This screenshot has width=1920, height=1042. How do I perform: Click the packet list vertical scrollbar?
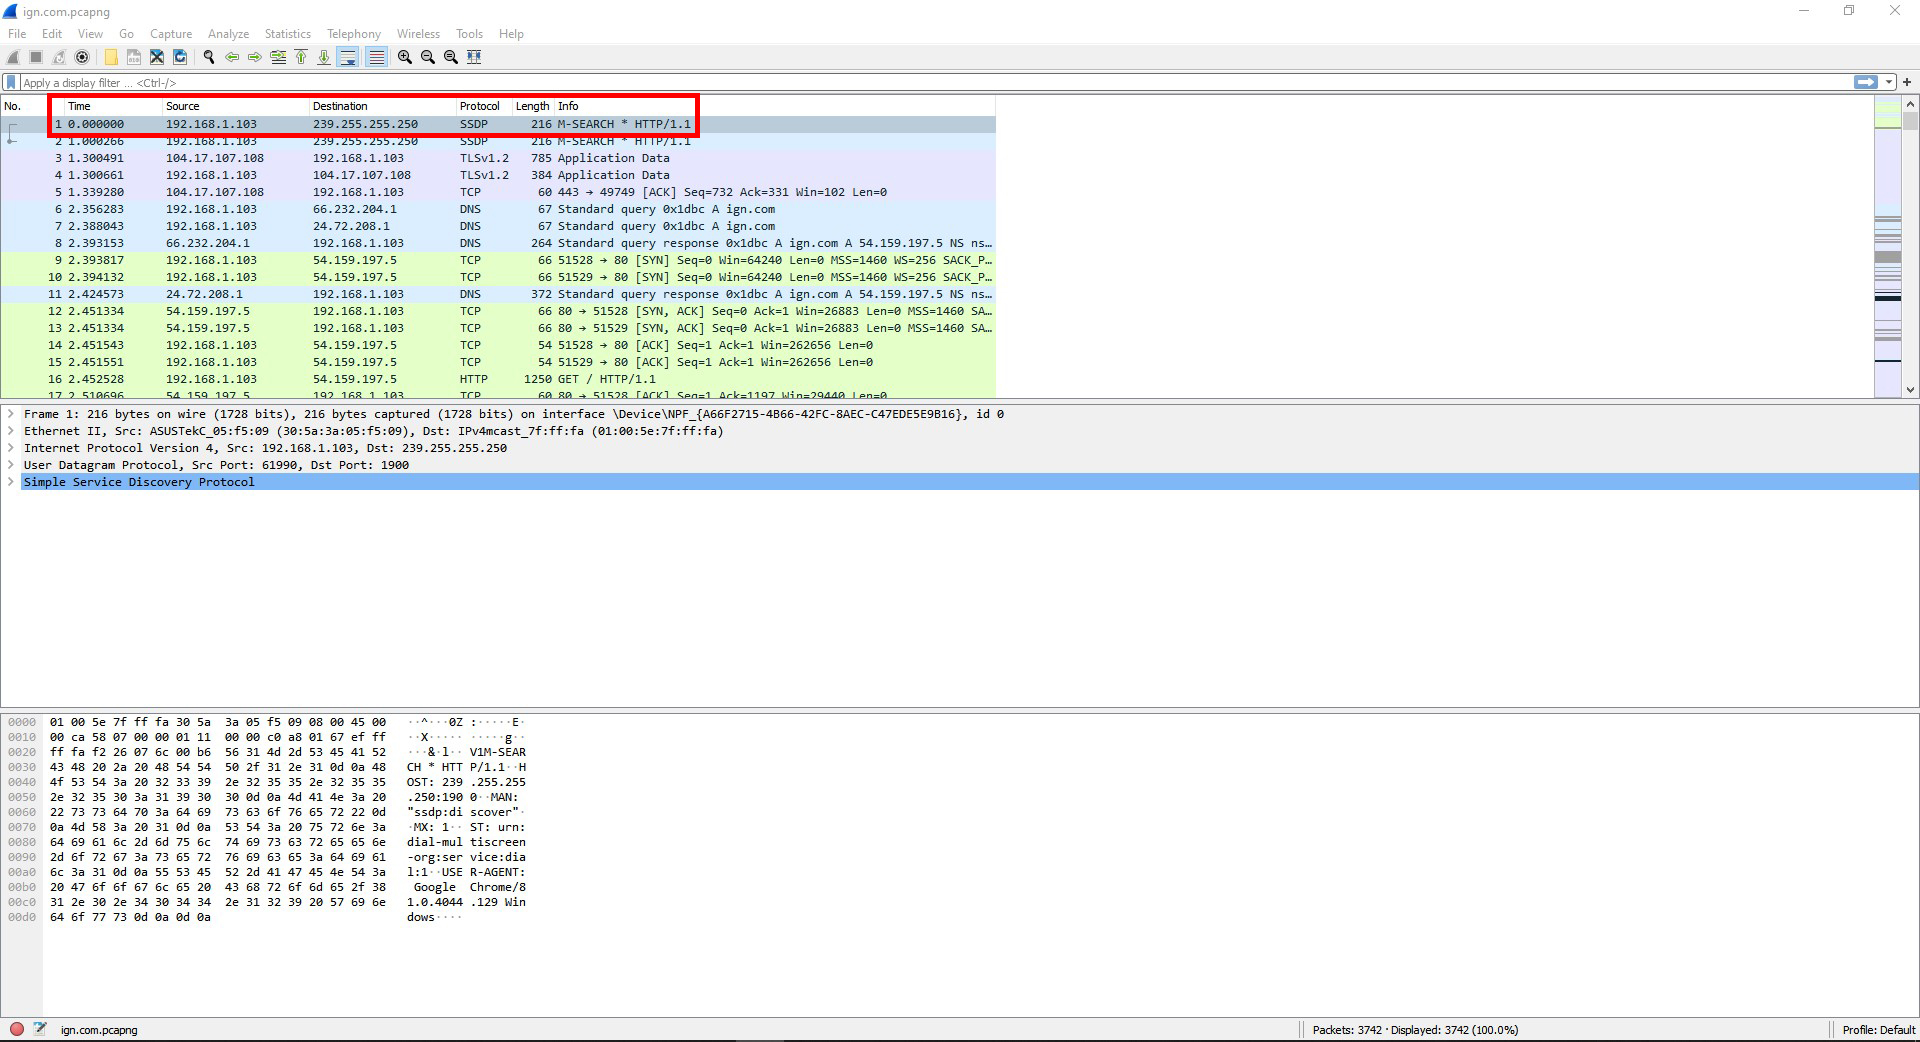click(1910, 250)
